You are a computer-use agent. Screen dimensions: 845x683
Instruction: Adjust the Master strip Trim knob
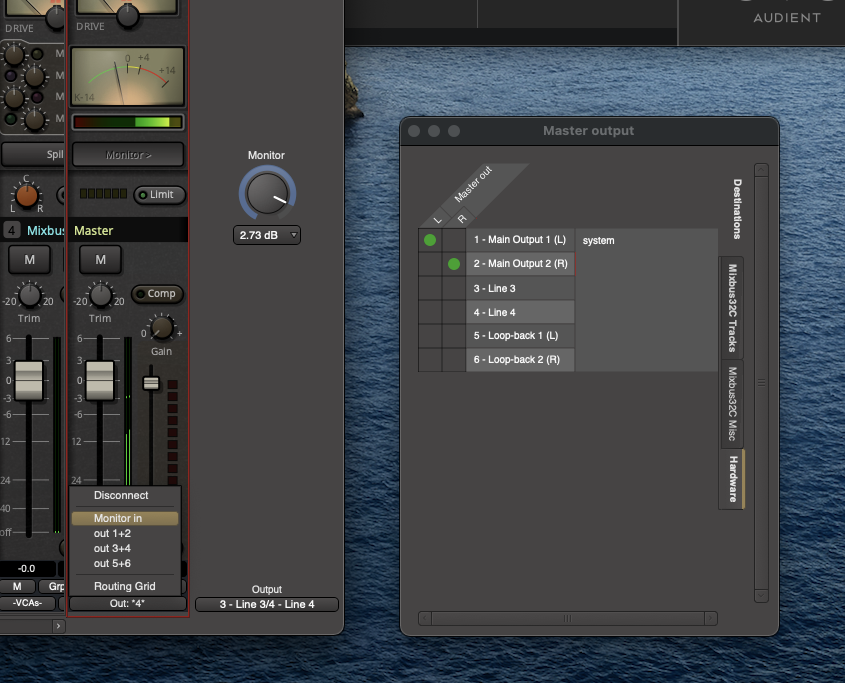[x=100, y=295]
